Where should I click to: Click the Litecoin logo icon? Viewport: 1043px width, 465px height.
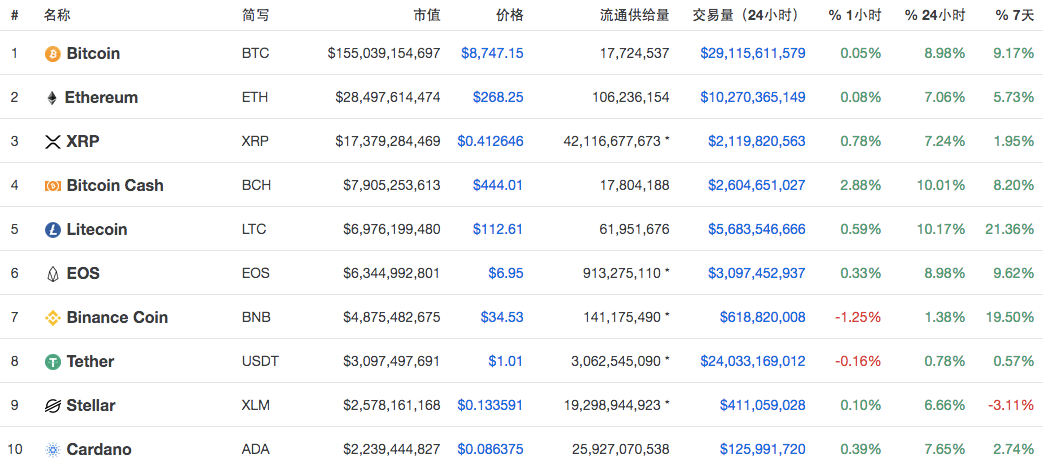click(x=53, y=230)
